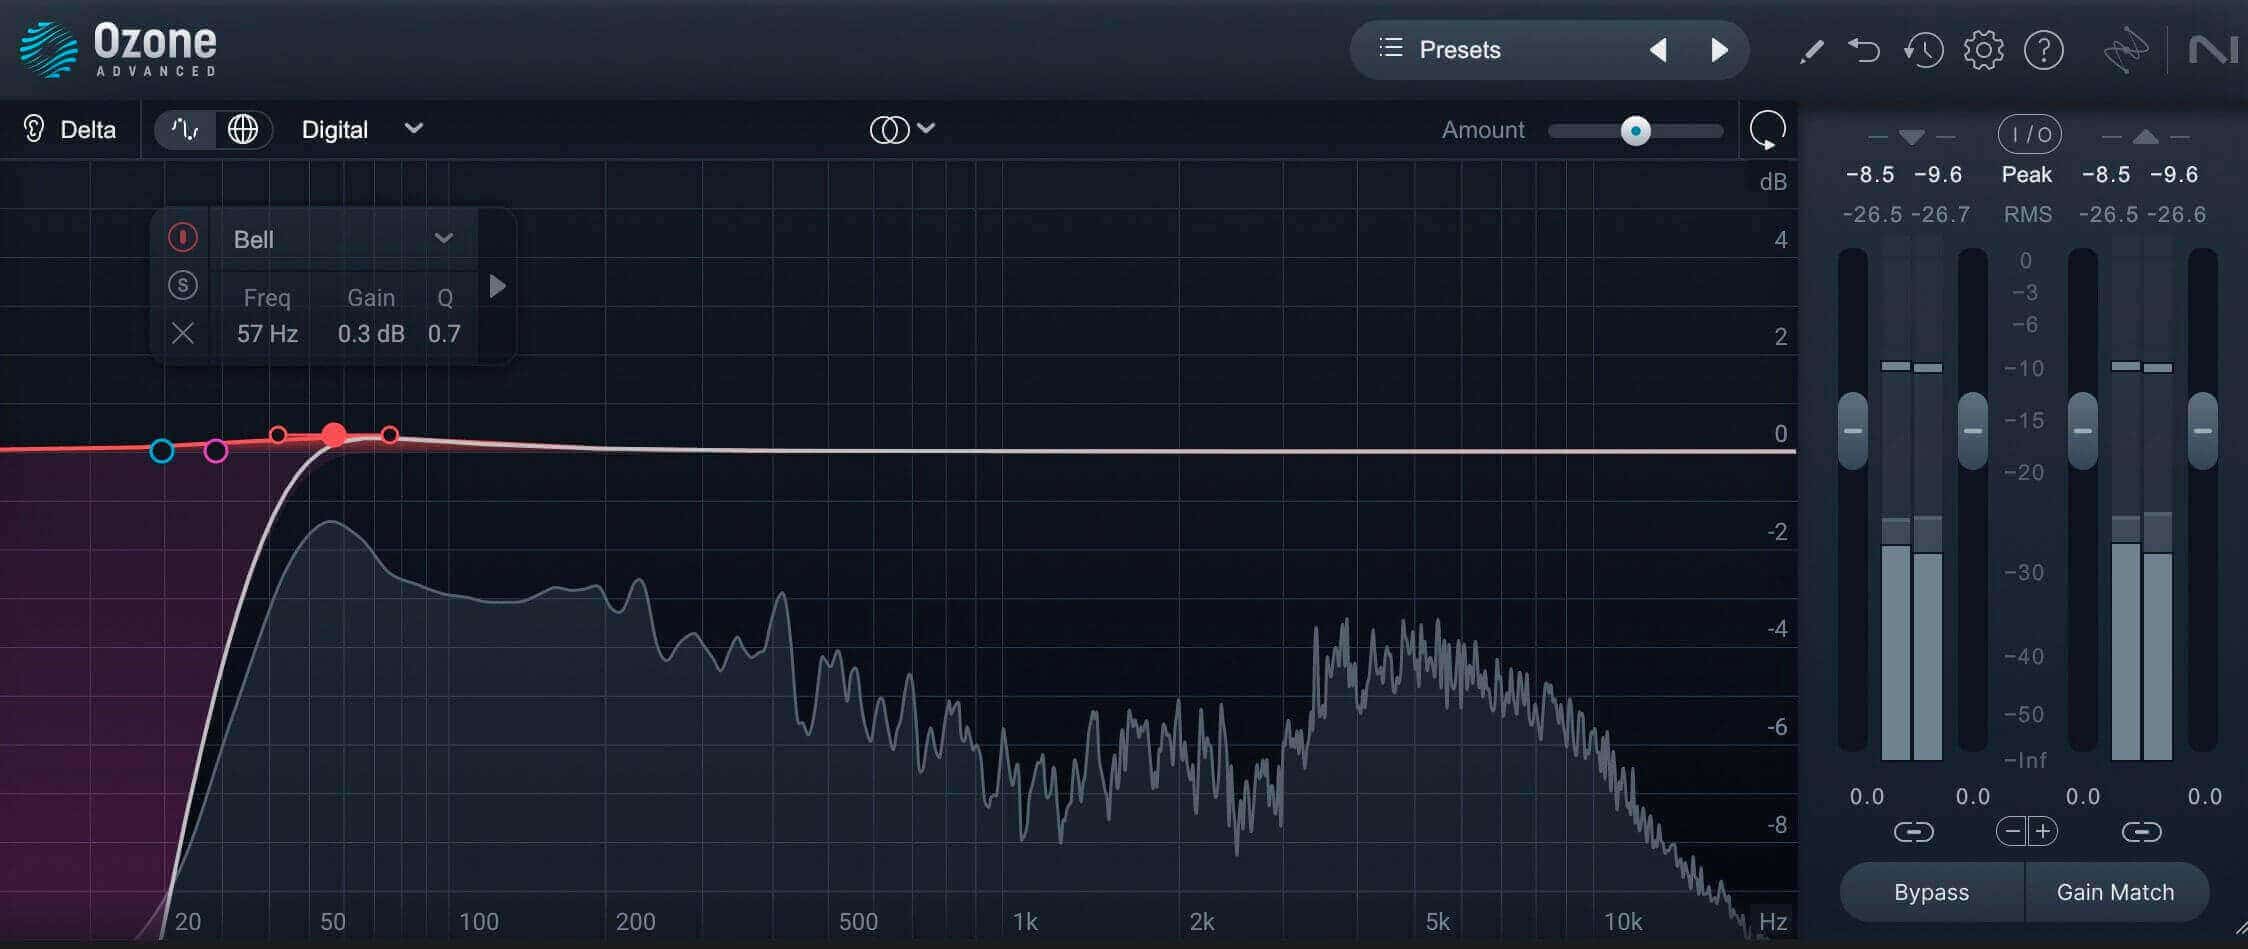Click the Peak meter label
The height and width of the screenshot is (949, 2248).
point(2026,174)
